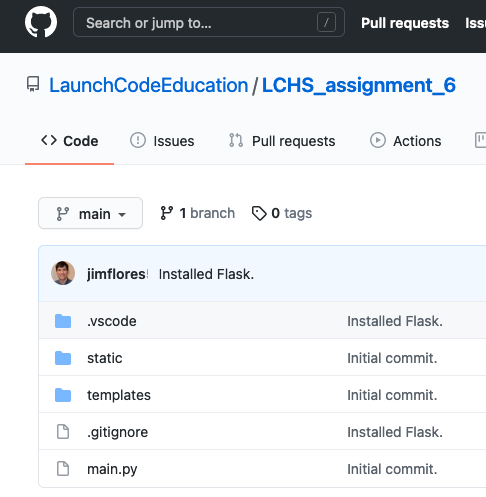Screen dimensions: 486x497
Task: Switch to the Actions tab
Action: (406, 141)
